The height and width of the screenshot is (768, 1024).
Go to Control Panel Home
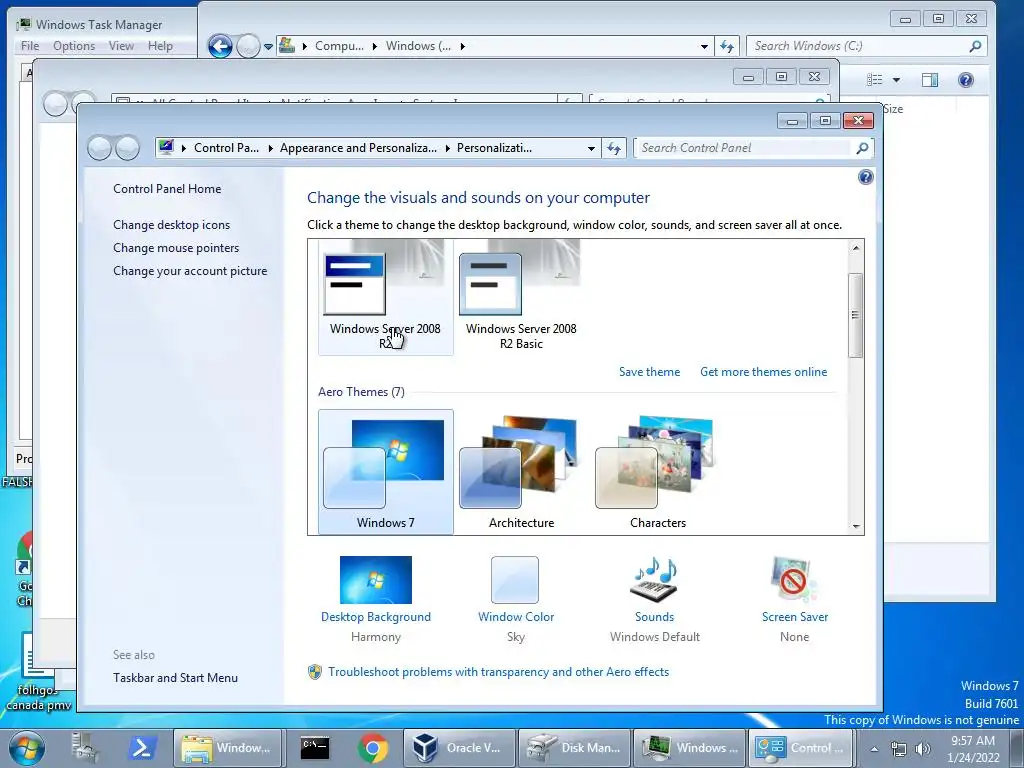point(167,189)
